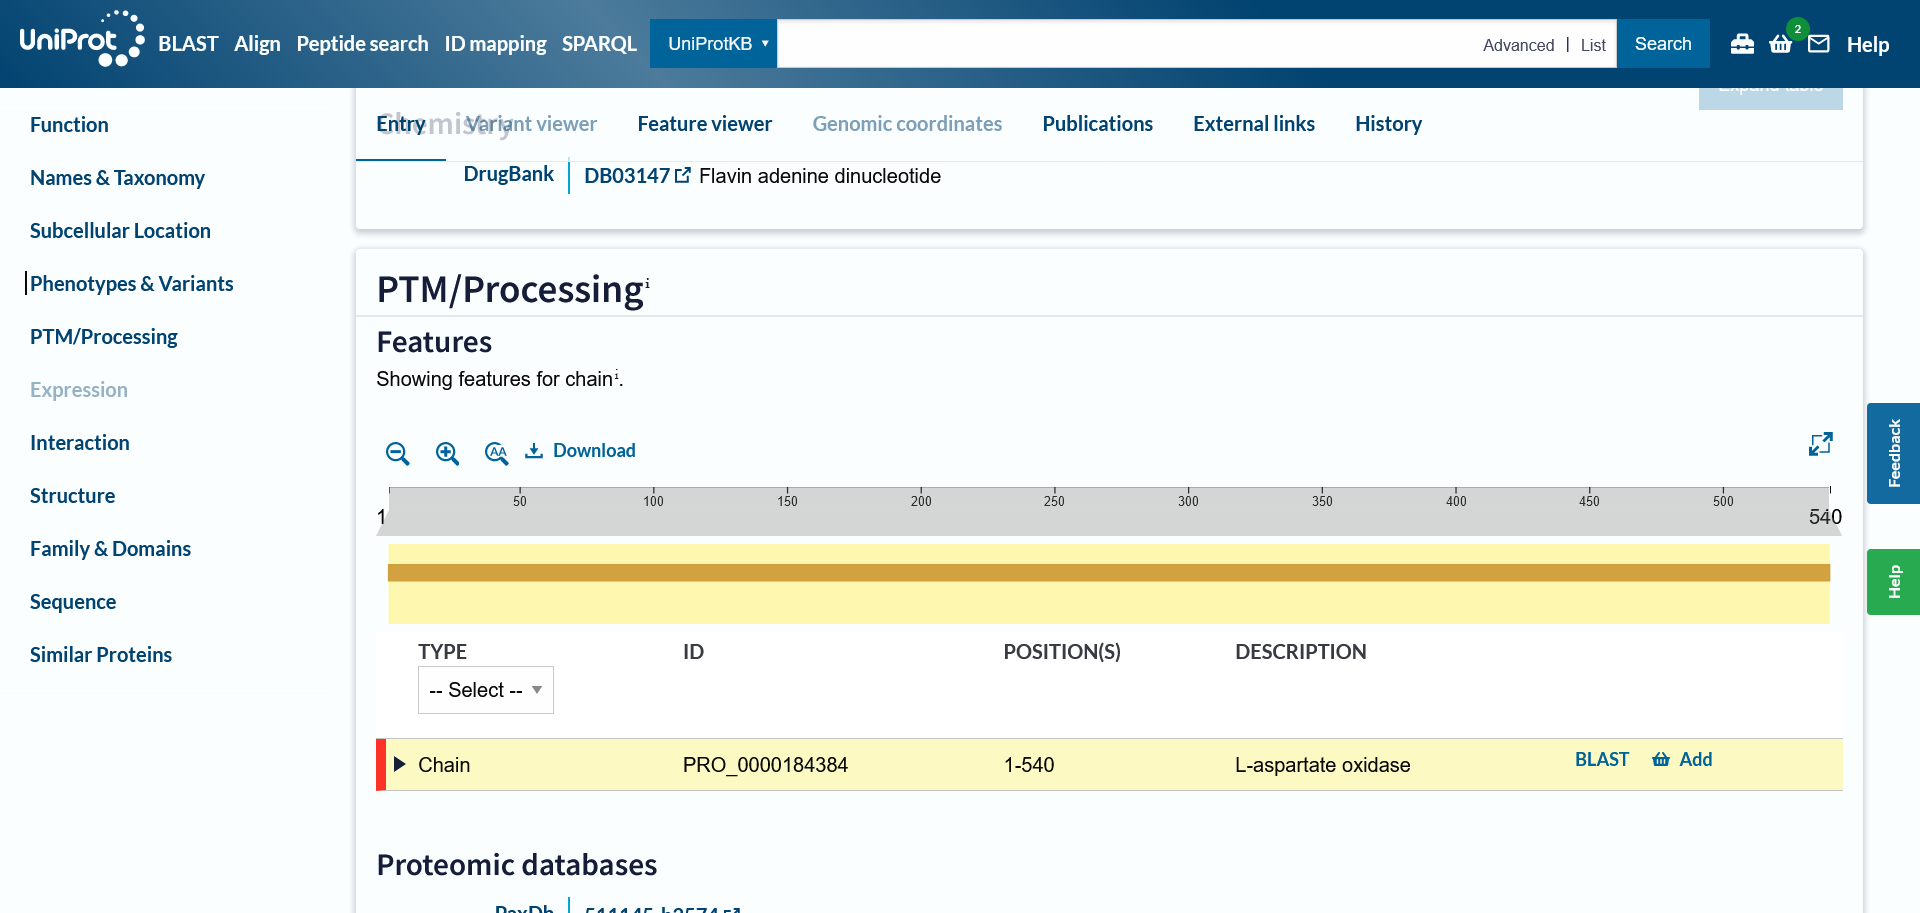Click info superscript after 'chain' text

tap(616, 374)
